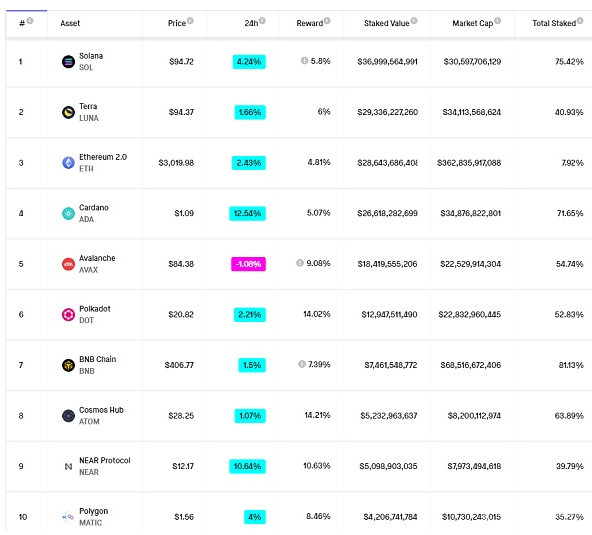Open the Avalanche asset page link

(x=97, y=258)
